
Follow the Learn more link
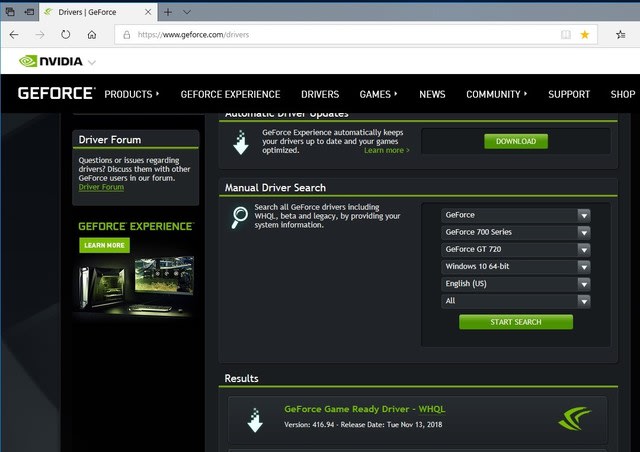(x=387, y=151)
